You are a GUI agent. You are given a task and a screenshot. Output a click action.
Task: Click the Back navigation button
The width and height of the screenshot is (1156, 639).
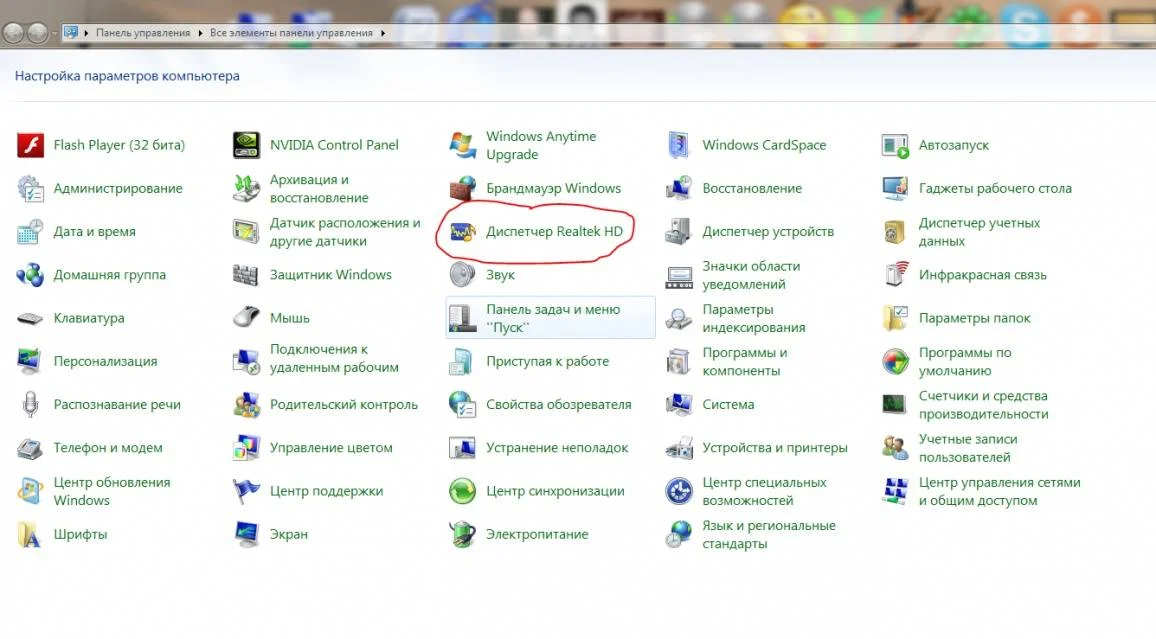point(13,32)
